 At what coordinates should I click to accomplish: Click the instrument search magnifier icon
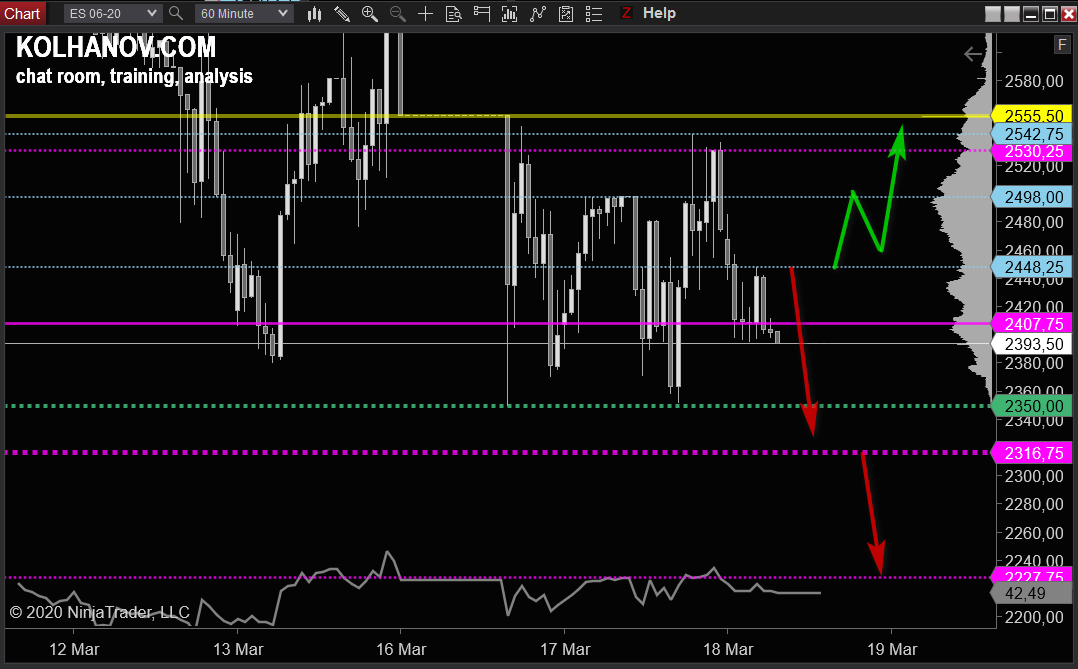[176, 13]
